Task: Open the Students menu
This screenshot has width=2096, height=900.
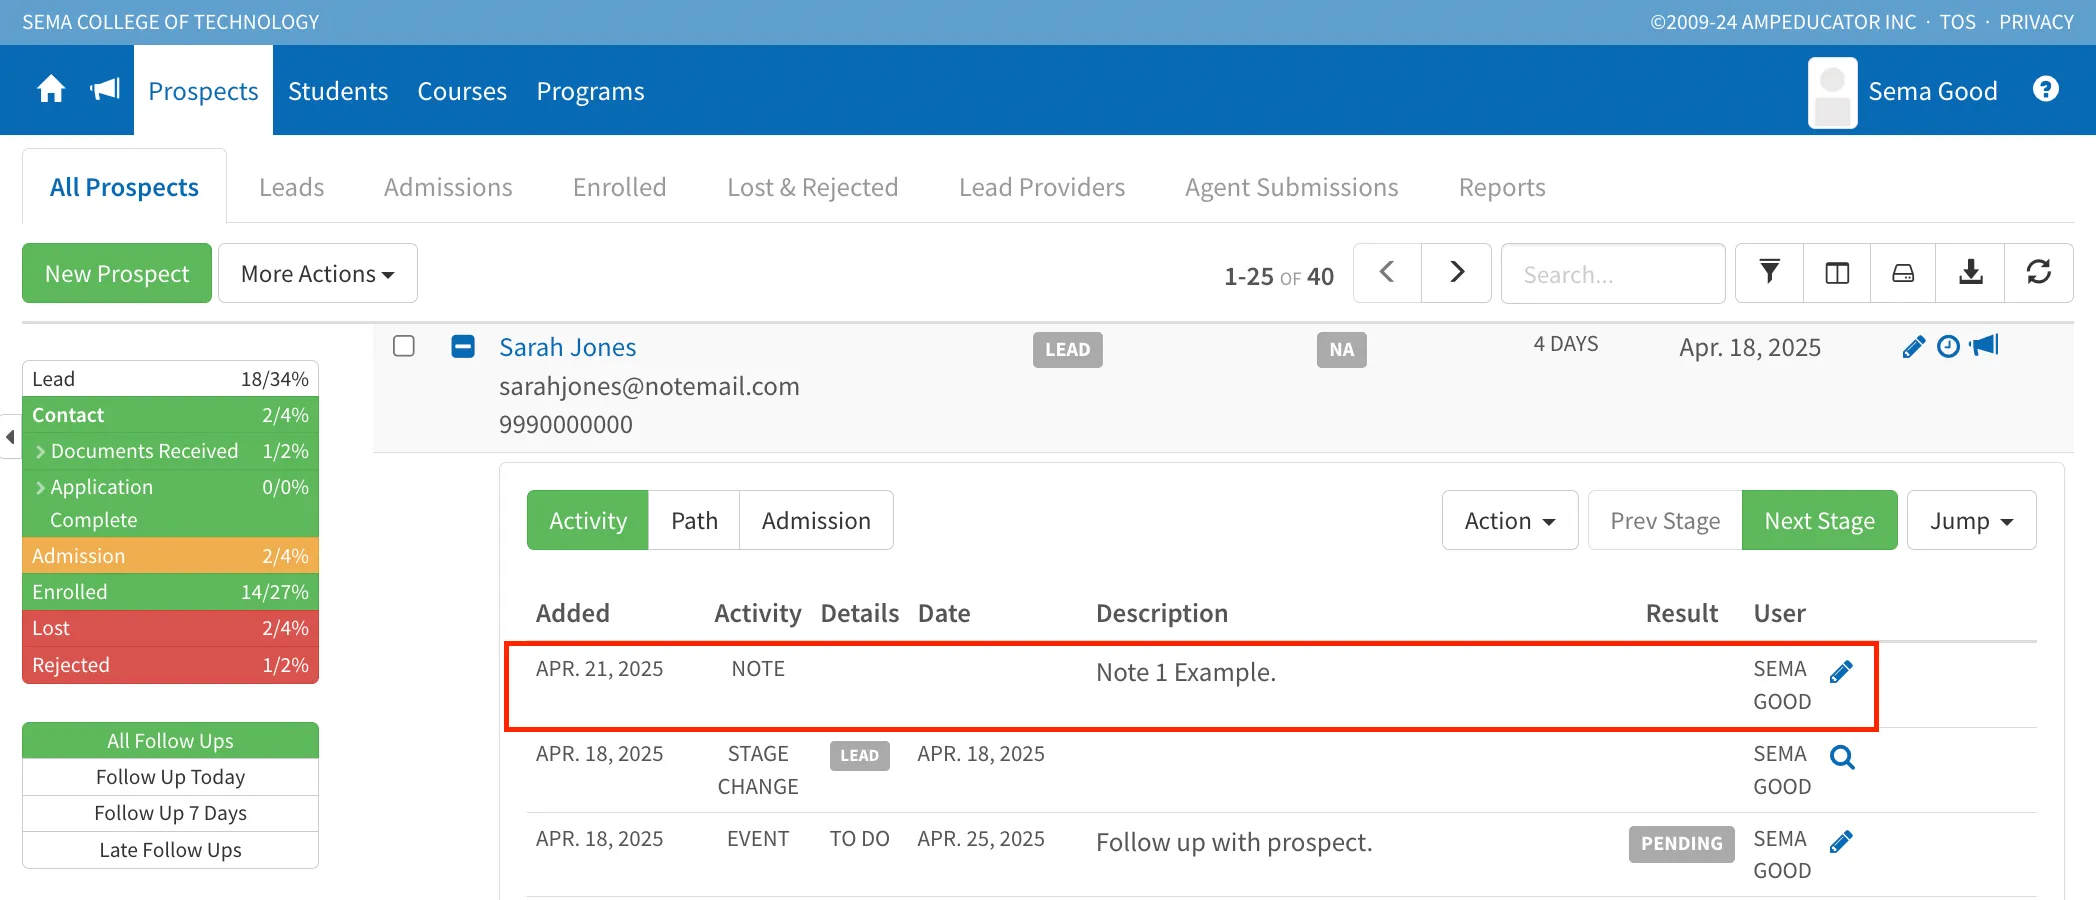Action: click(338, 91)
